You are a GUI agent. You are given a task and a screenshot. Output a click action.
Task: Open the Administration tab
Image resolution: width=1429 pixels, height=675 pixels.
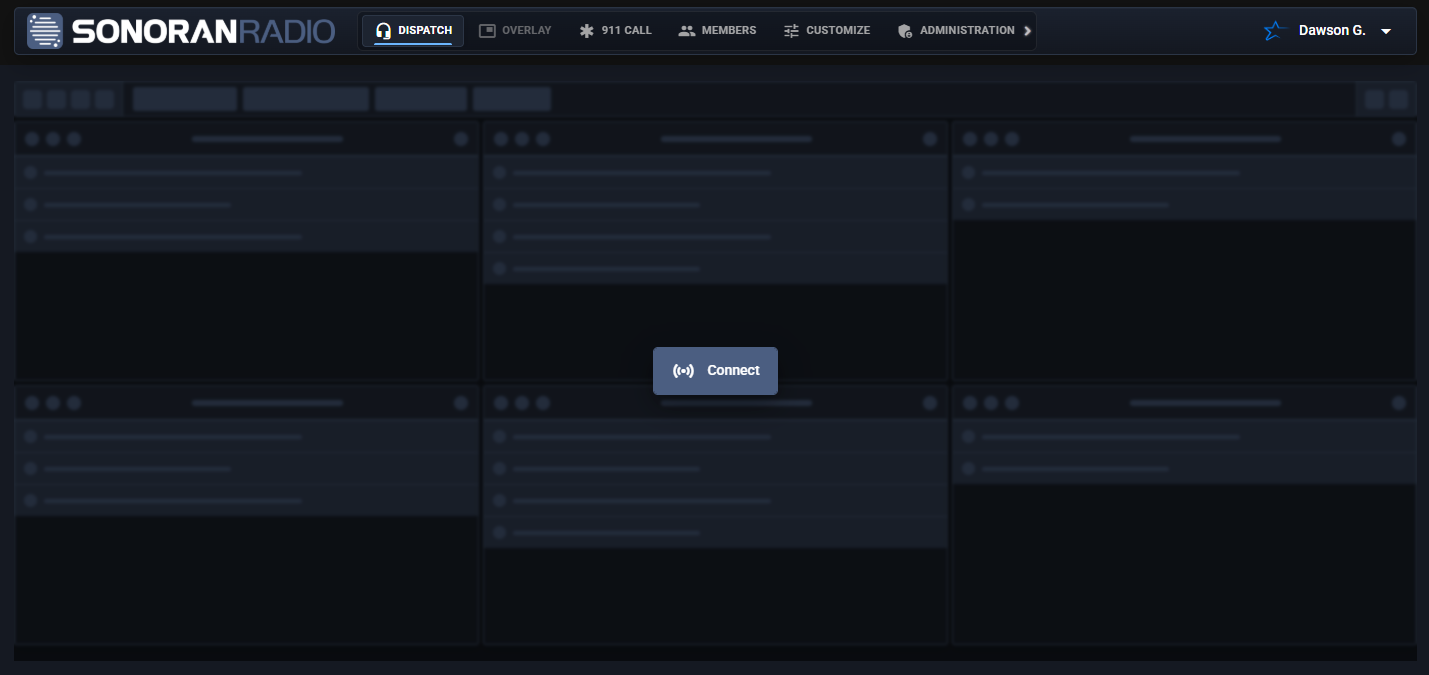click(x=955, y=31)
